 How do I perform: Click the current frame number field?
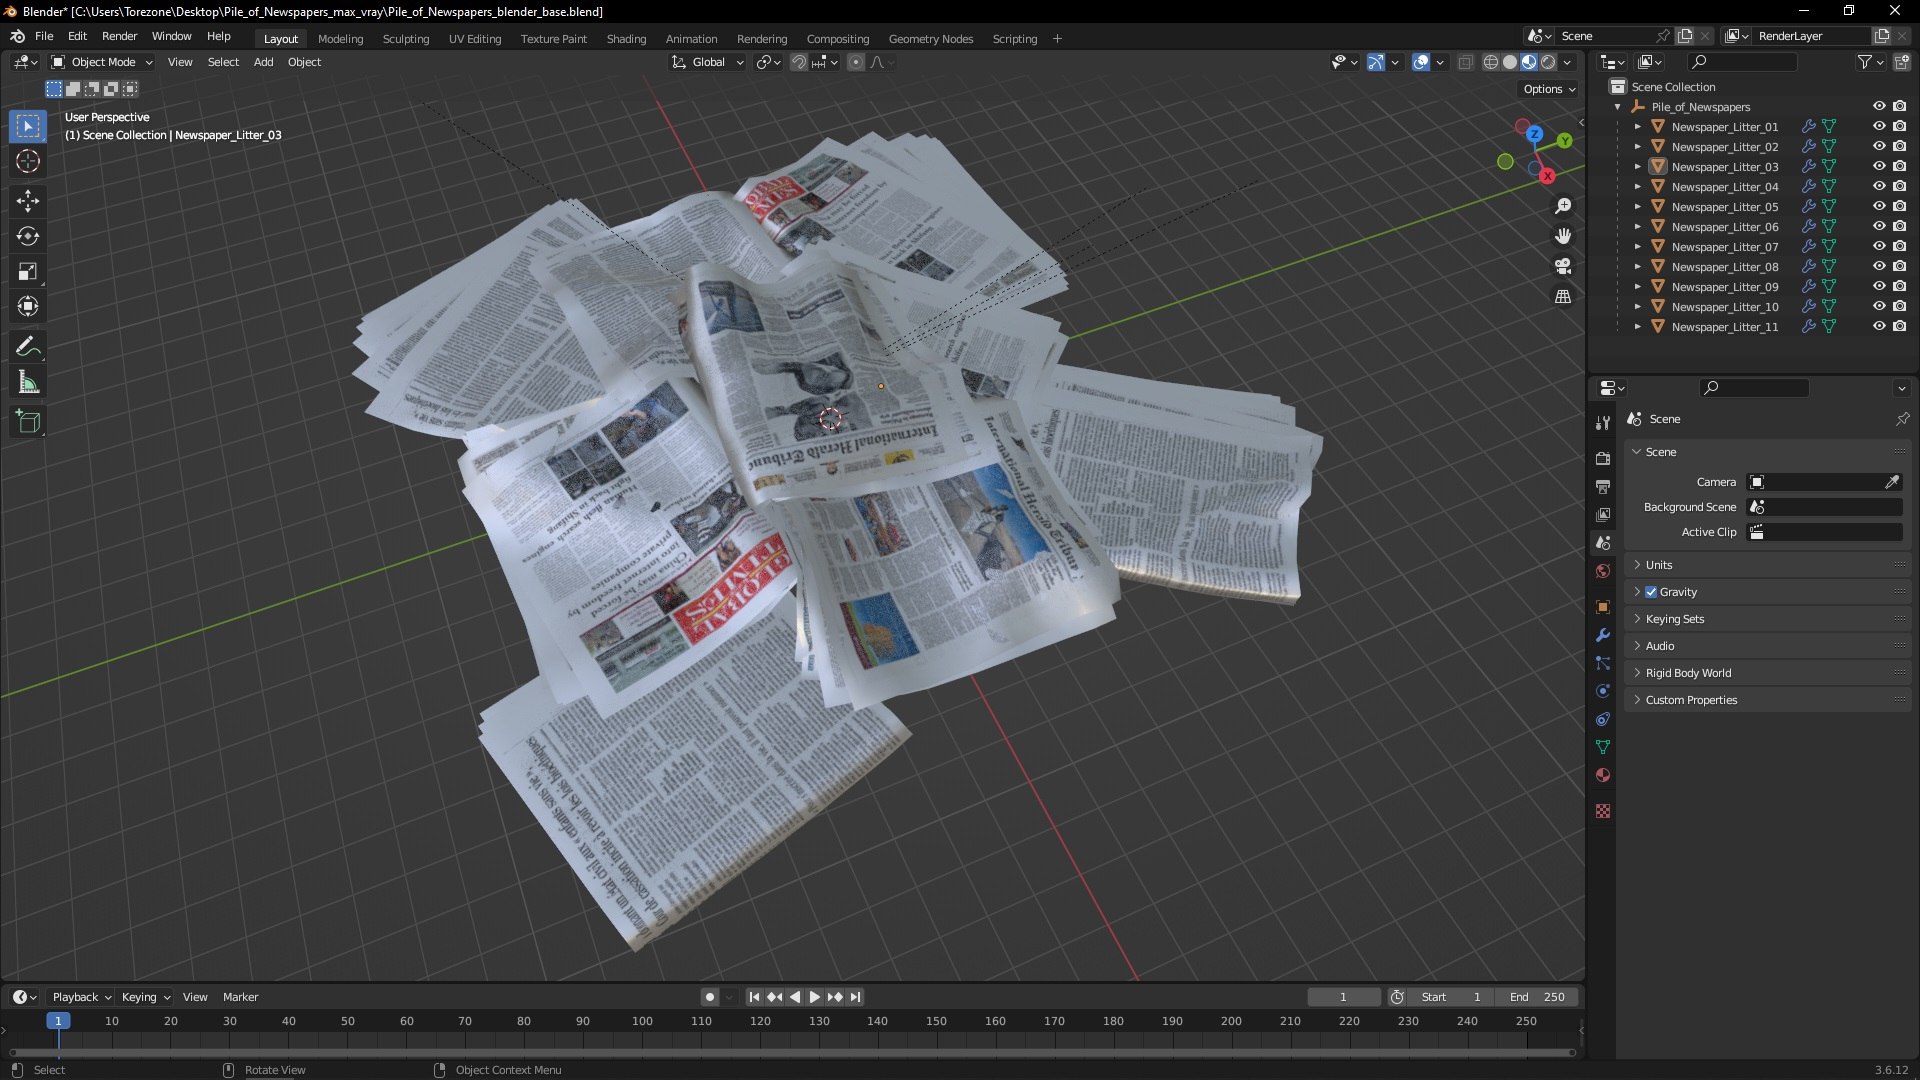click(x=1343, y=997)
